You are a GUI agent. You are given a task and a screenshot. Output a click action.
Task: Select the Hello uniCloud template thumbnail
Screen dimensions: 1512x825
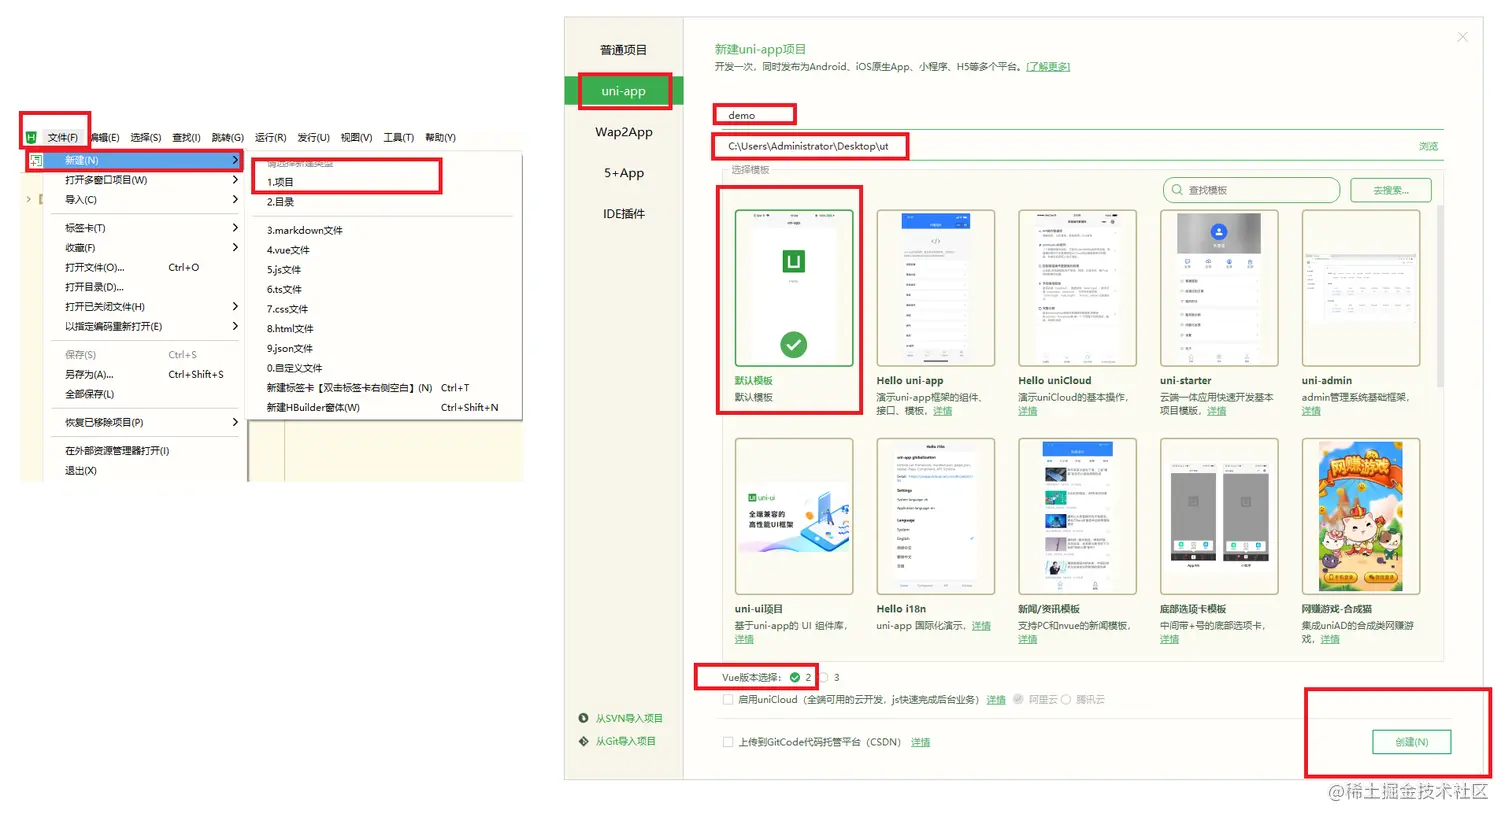[x=1078, y=288]
